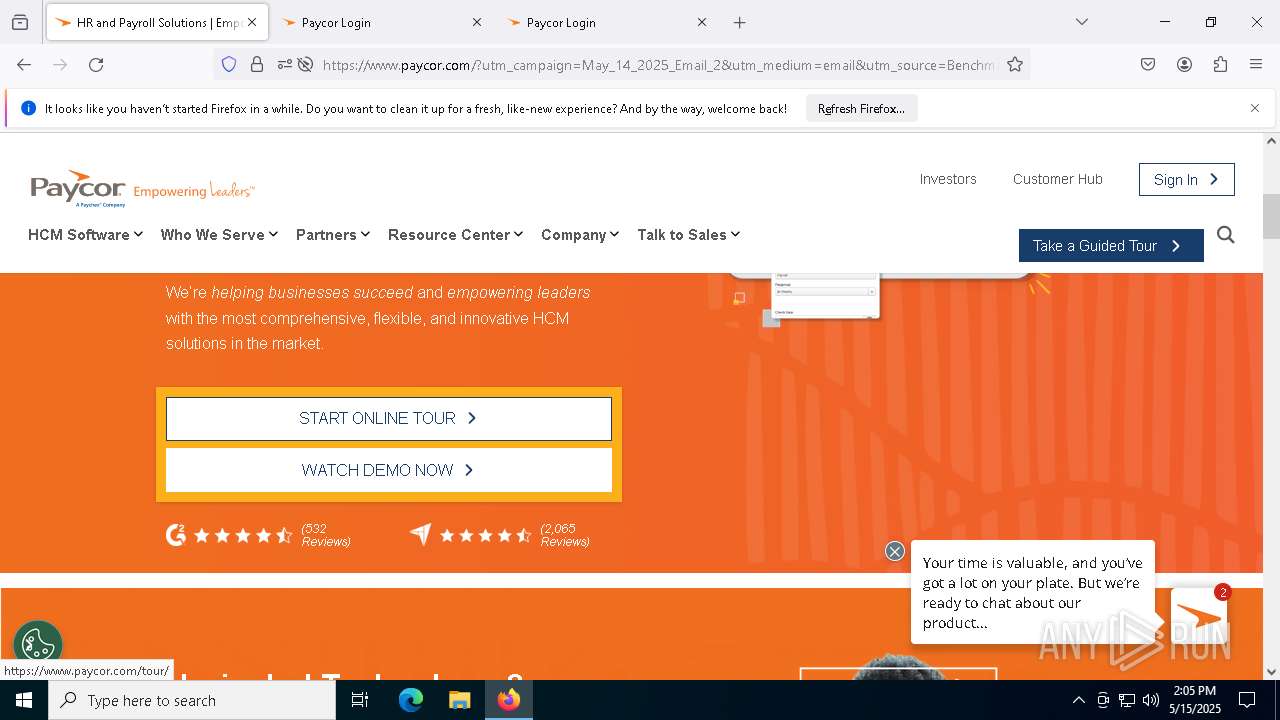Click the site search magnifier icon

point(1226,235)
